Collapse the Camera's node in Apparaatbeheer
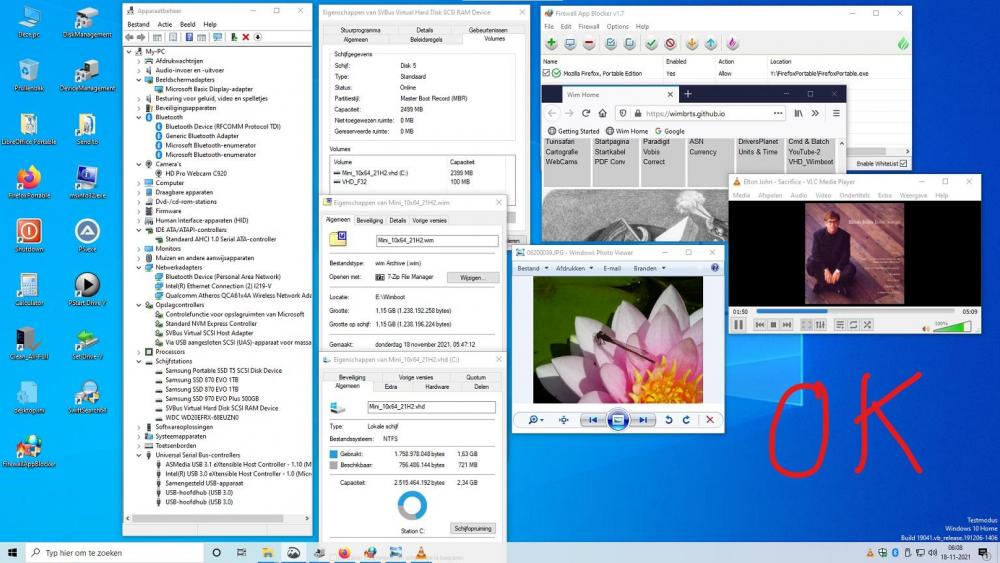The height and width of the screenshot is (563, 1000). [x=139, y=164]
